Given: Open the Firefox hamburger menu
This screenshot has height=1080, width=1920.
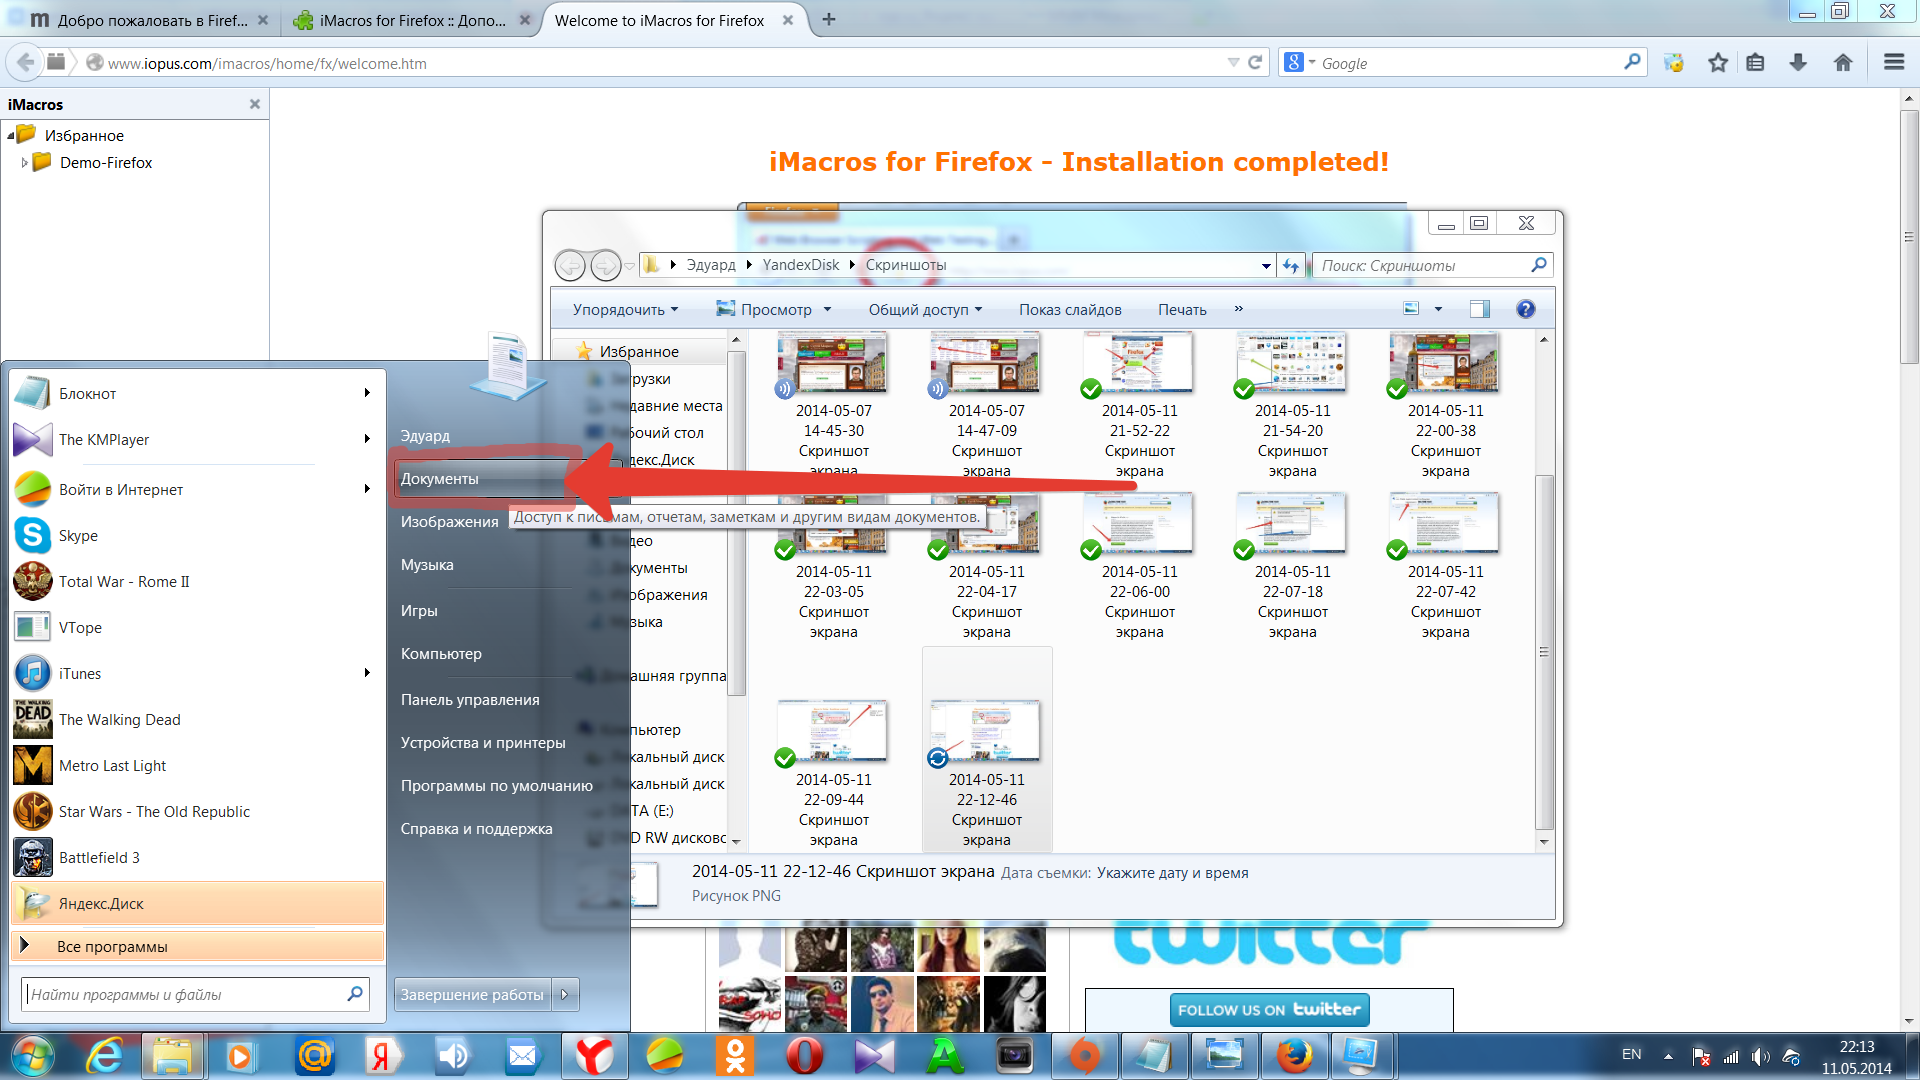Looking at the screenshot, I should click(x=1893, y=62).
